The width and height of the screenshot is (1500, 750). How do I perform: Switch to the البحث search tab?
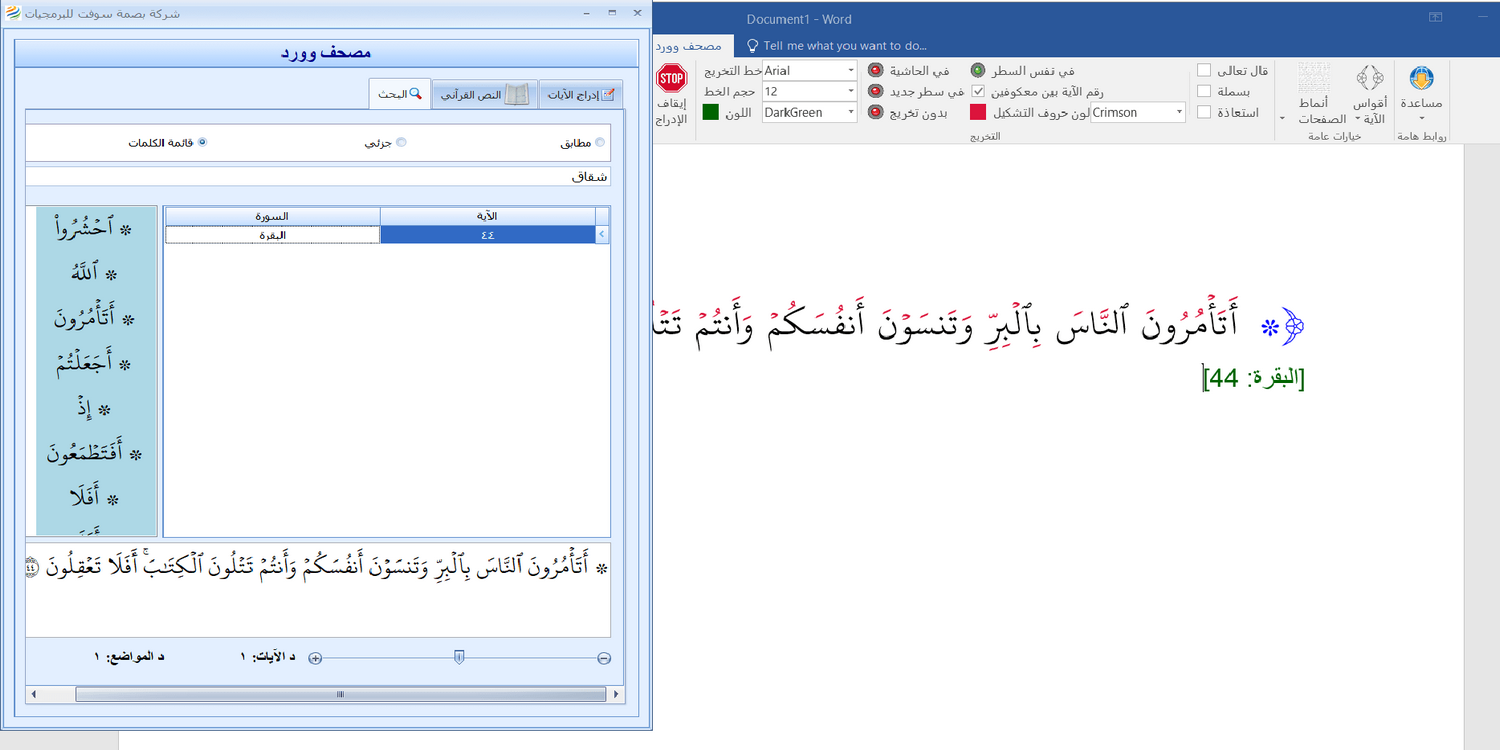coord(399,94)
